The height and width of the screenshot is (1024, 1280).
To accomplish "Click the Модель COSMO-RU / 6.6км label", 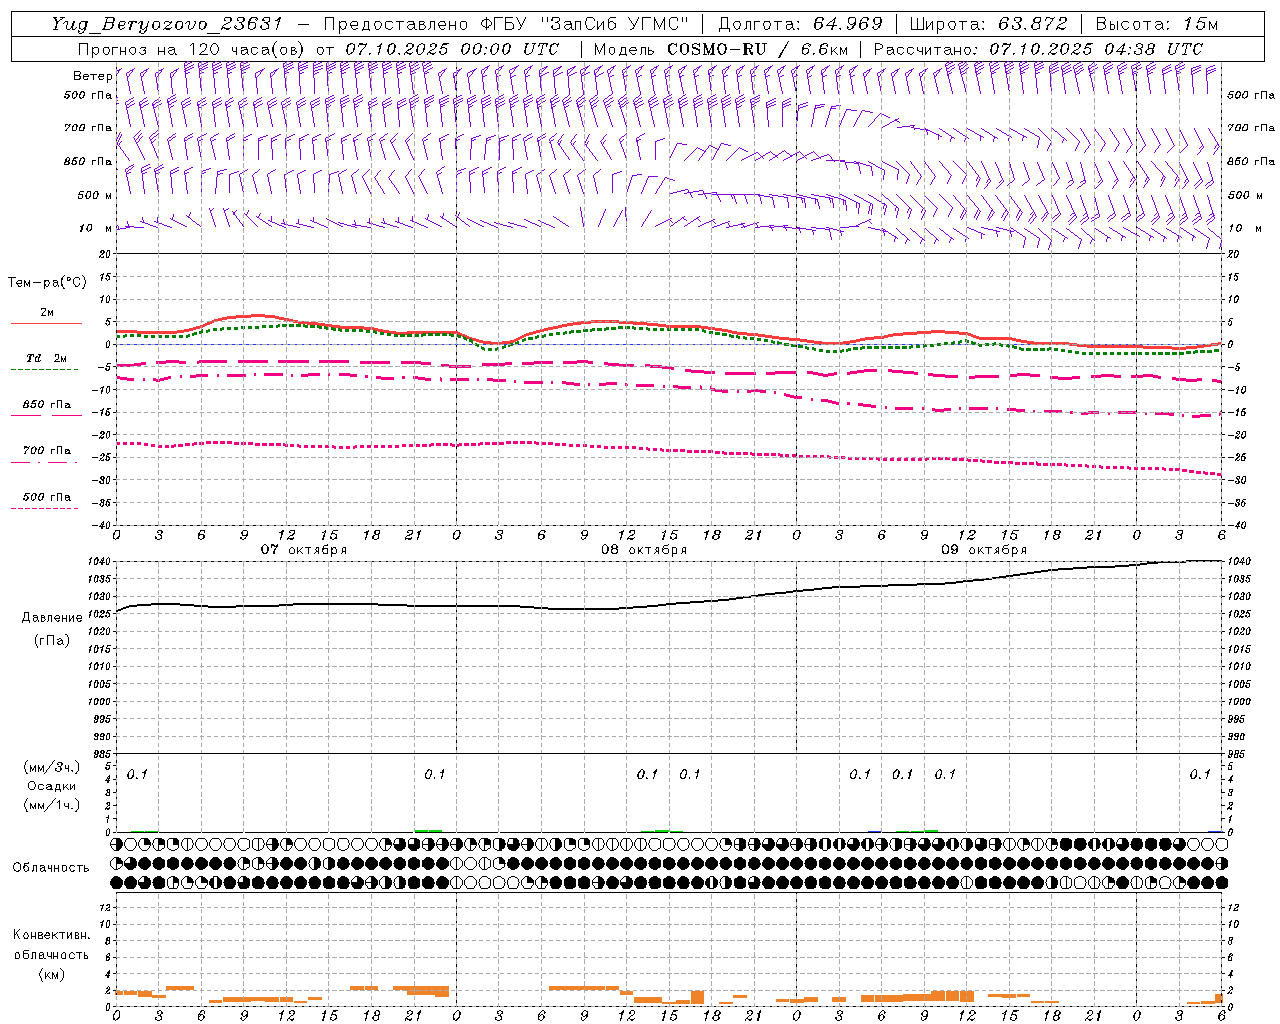I will point(720,49).
